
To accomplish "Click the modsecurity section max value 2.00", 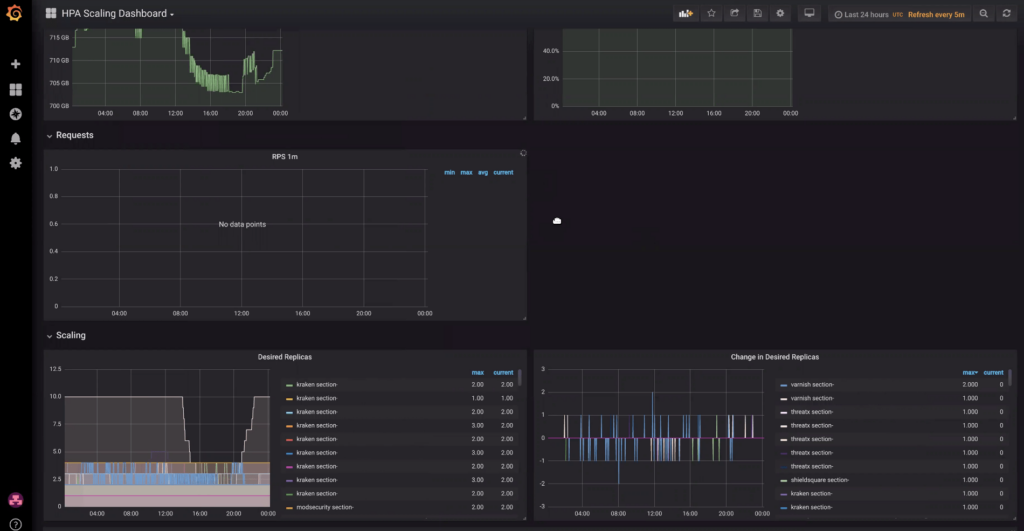I will (x=477, y=507).
